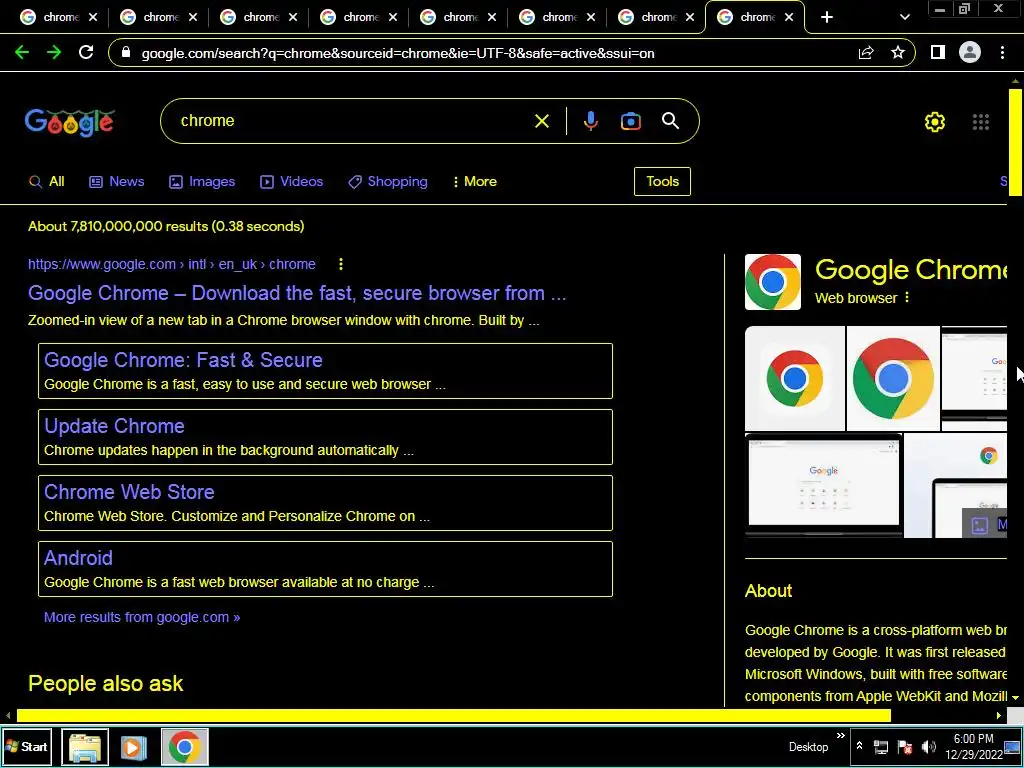Click the vertical scrollbar thumb
This screenshot has height=768, width=1024.
[x=1015, y=142]
